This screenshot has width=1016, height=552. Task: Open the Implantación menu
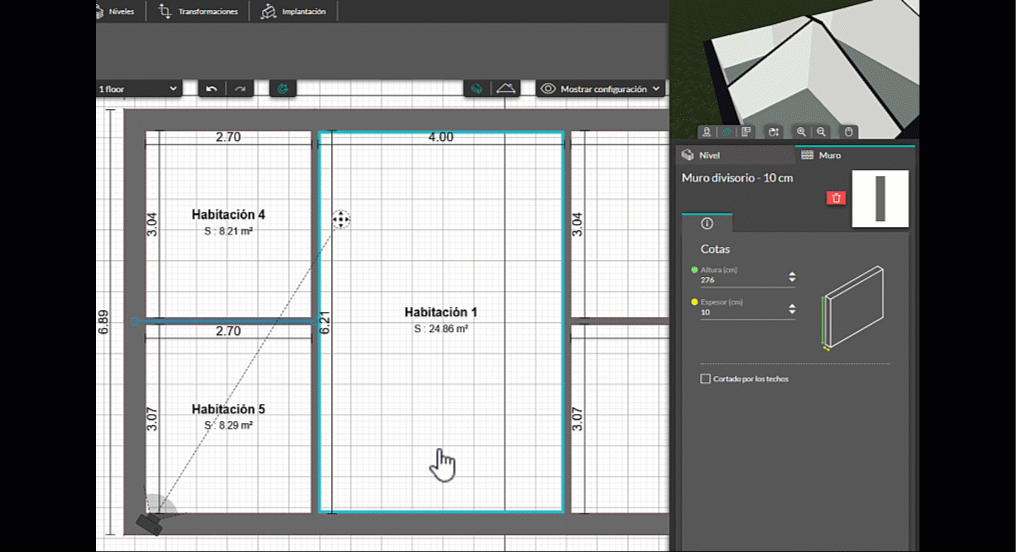[293, 11]
